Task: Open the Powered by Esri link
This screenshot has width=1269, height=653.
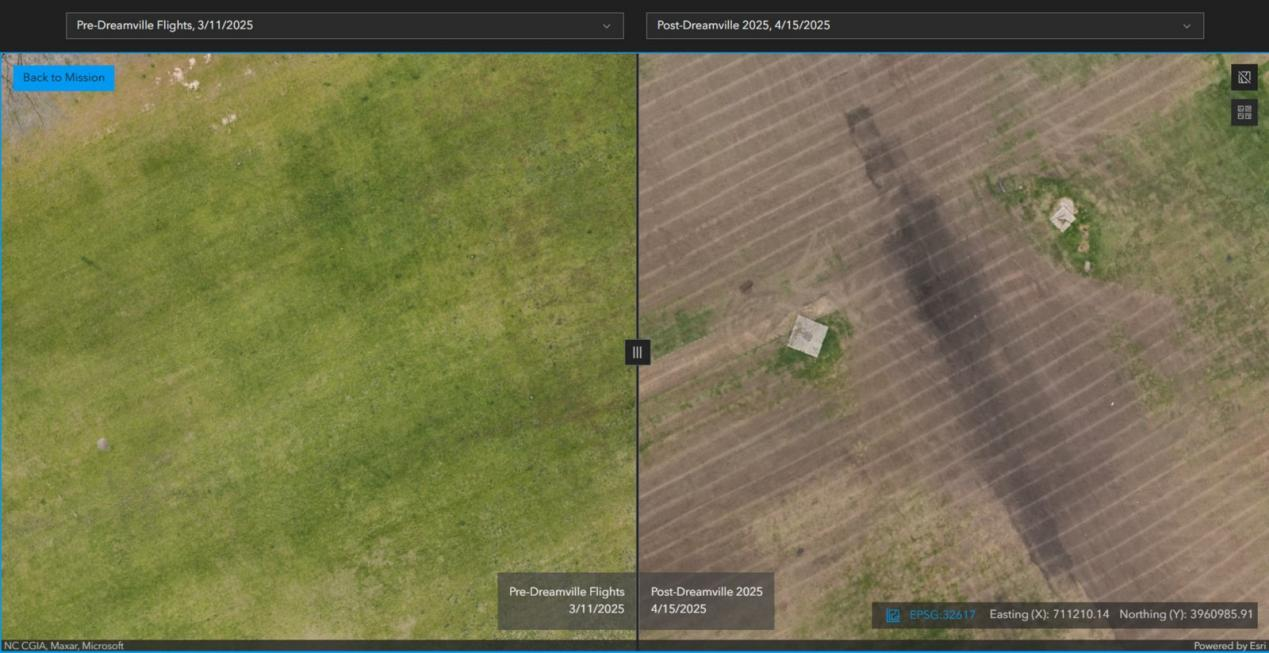Action: point(1229,646)
